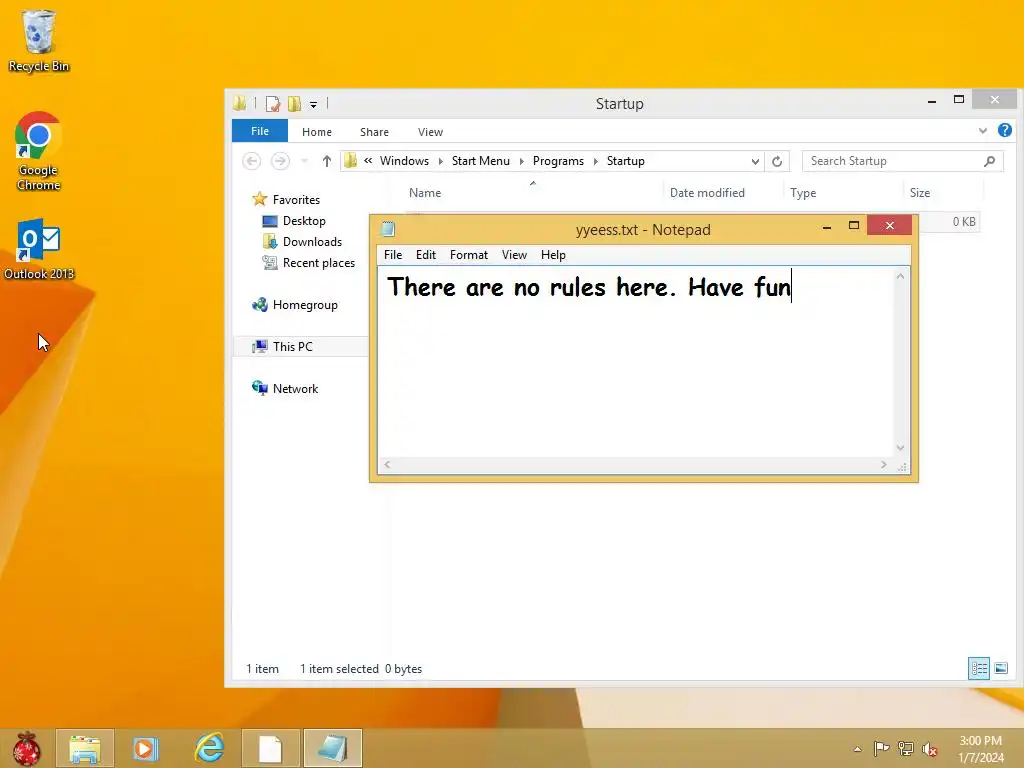Expand the breadcrumb arrow after Programs
This screenshot has width=1024, height=768.
pos(596,161)
